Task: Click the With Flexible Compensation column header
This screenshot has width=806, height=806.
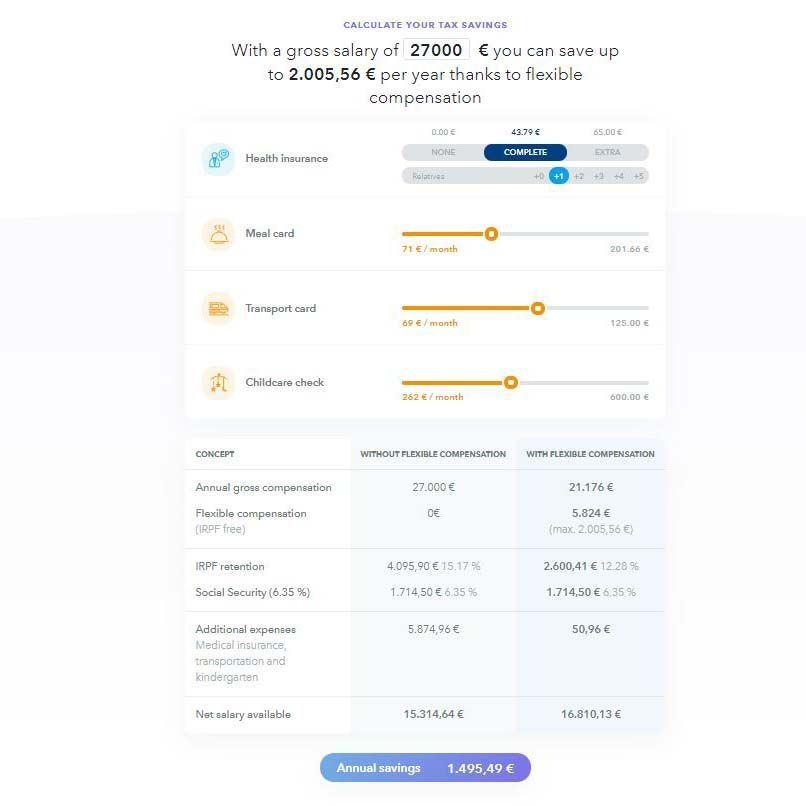Action: click(x=590, y=454)
